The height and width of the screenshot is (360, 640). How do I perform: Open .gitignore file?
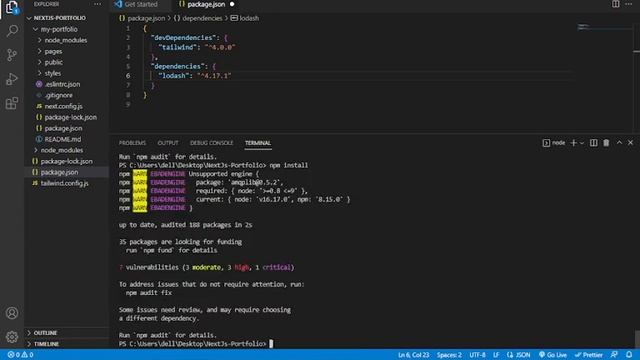click(58, 95)
